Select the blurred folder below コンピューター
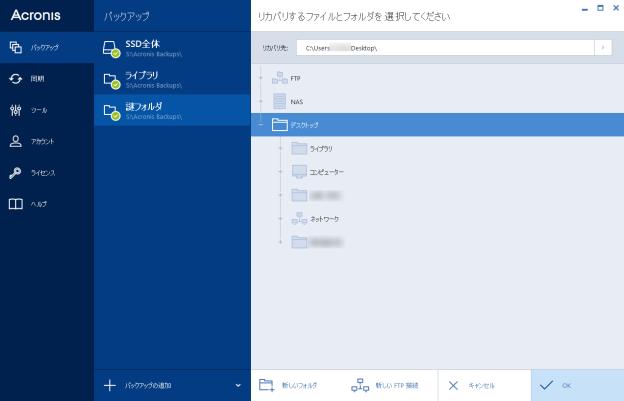624x401 pixels. click(x=316, y=195)
